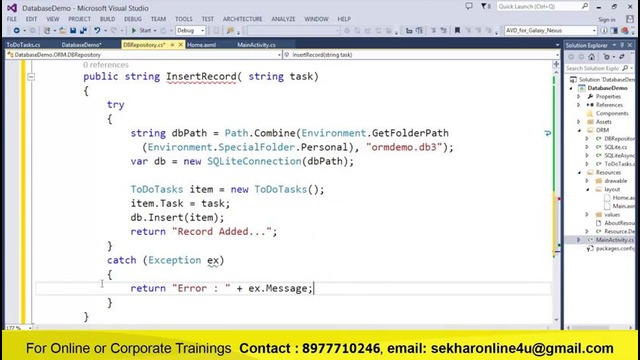Pin the Solution Explorer panel
This screenshot has width=640, height=360.
click(x=622, y=45)
